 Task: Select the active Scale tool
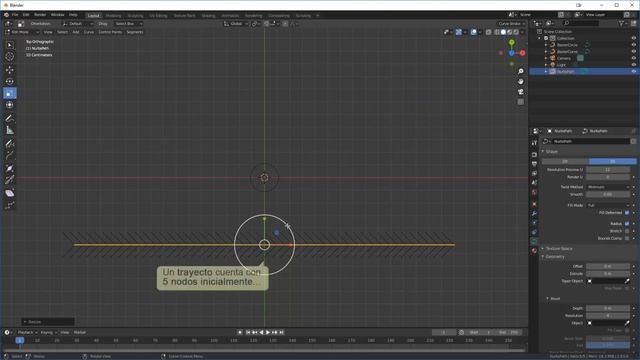click(10, 93)
